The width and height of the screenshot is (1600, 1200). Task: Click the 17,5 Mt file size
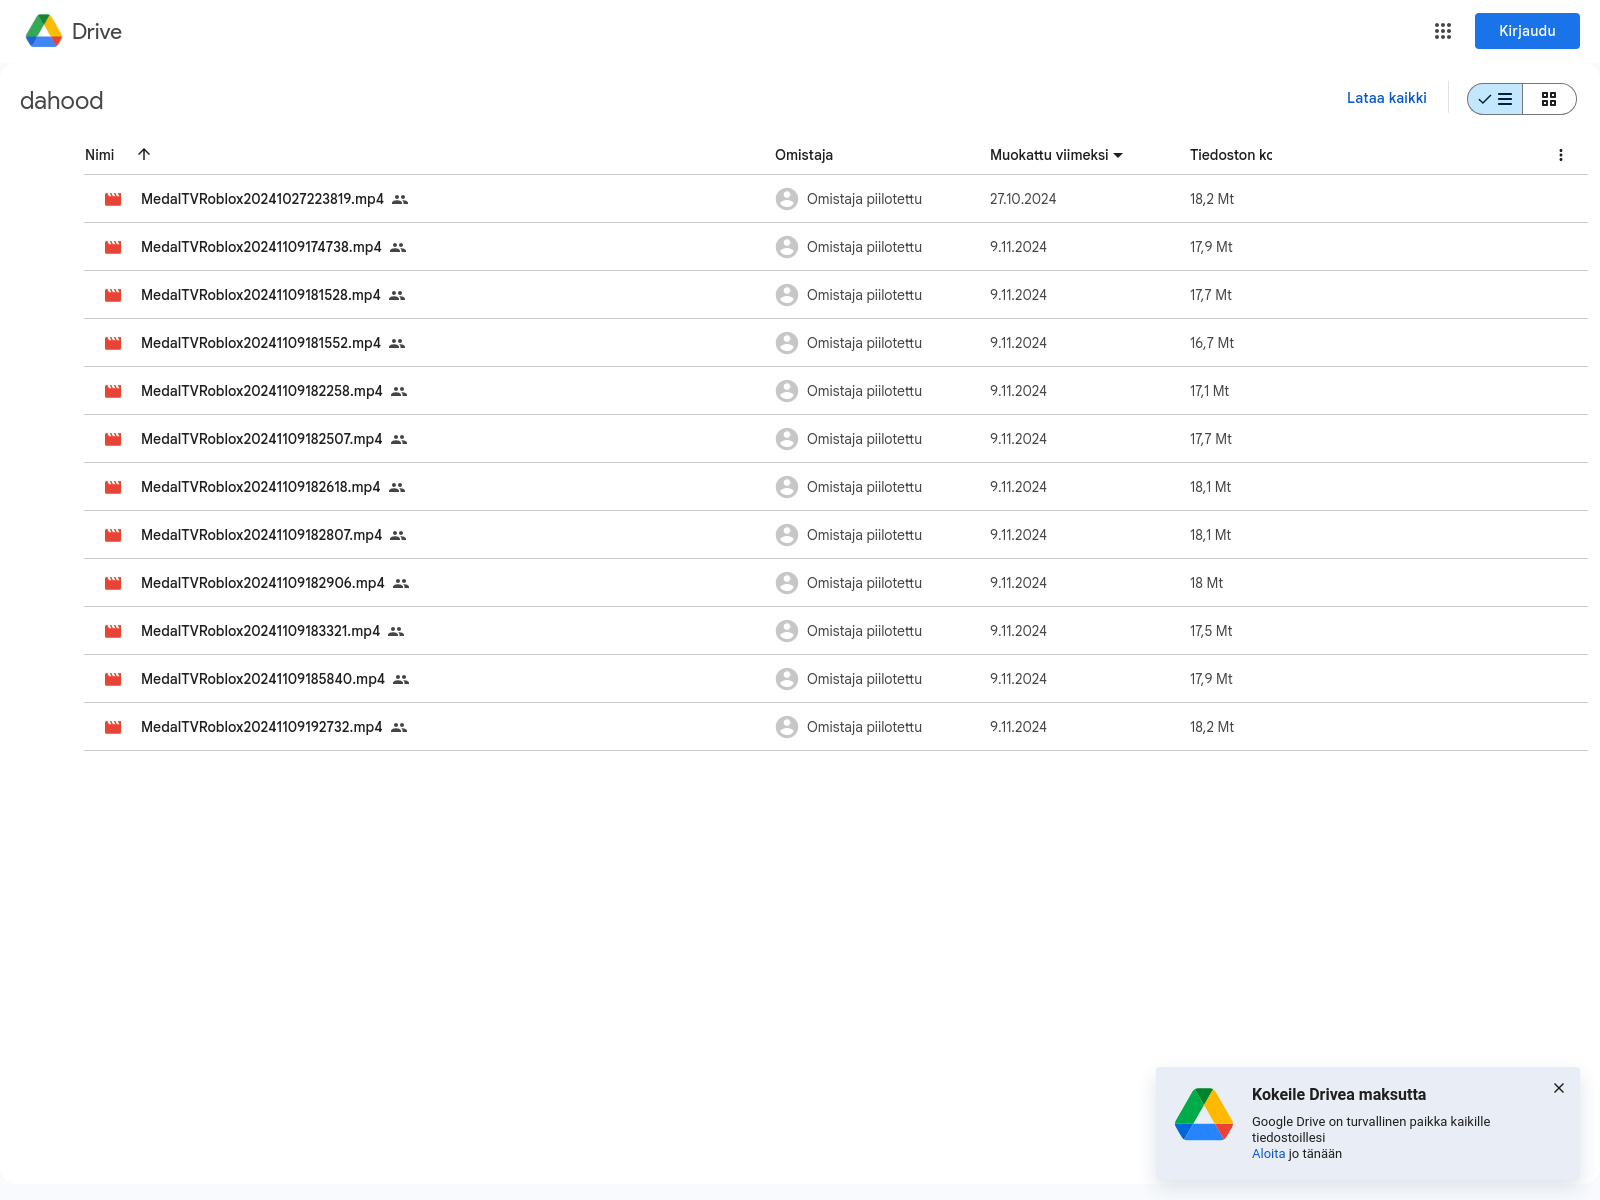pyautogui.click(x=1211, y=631)
